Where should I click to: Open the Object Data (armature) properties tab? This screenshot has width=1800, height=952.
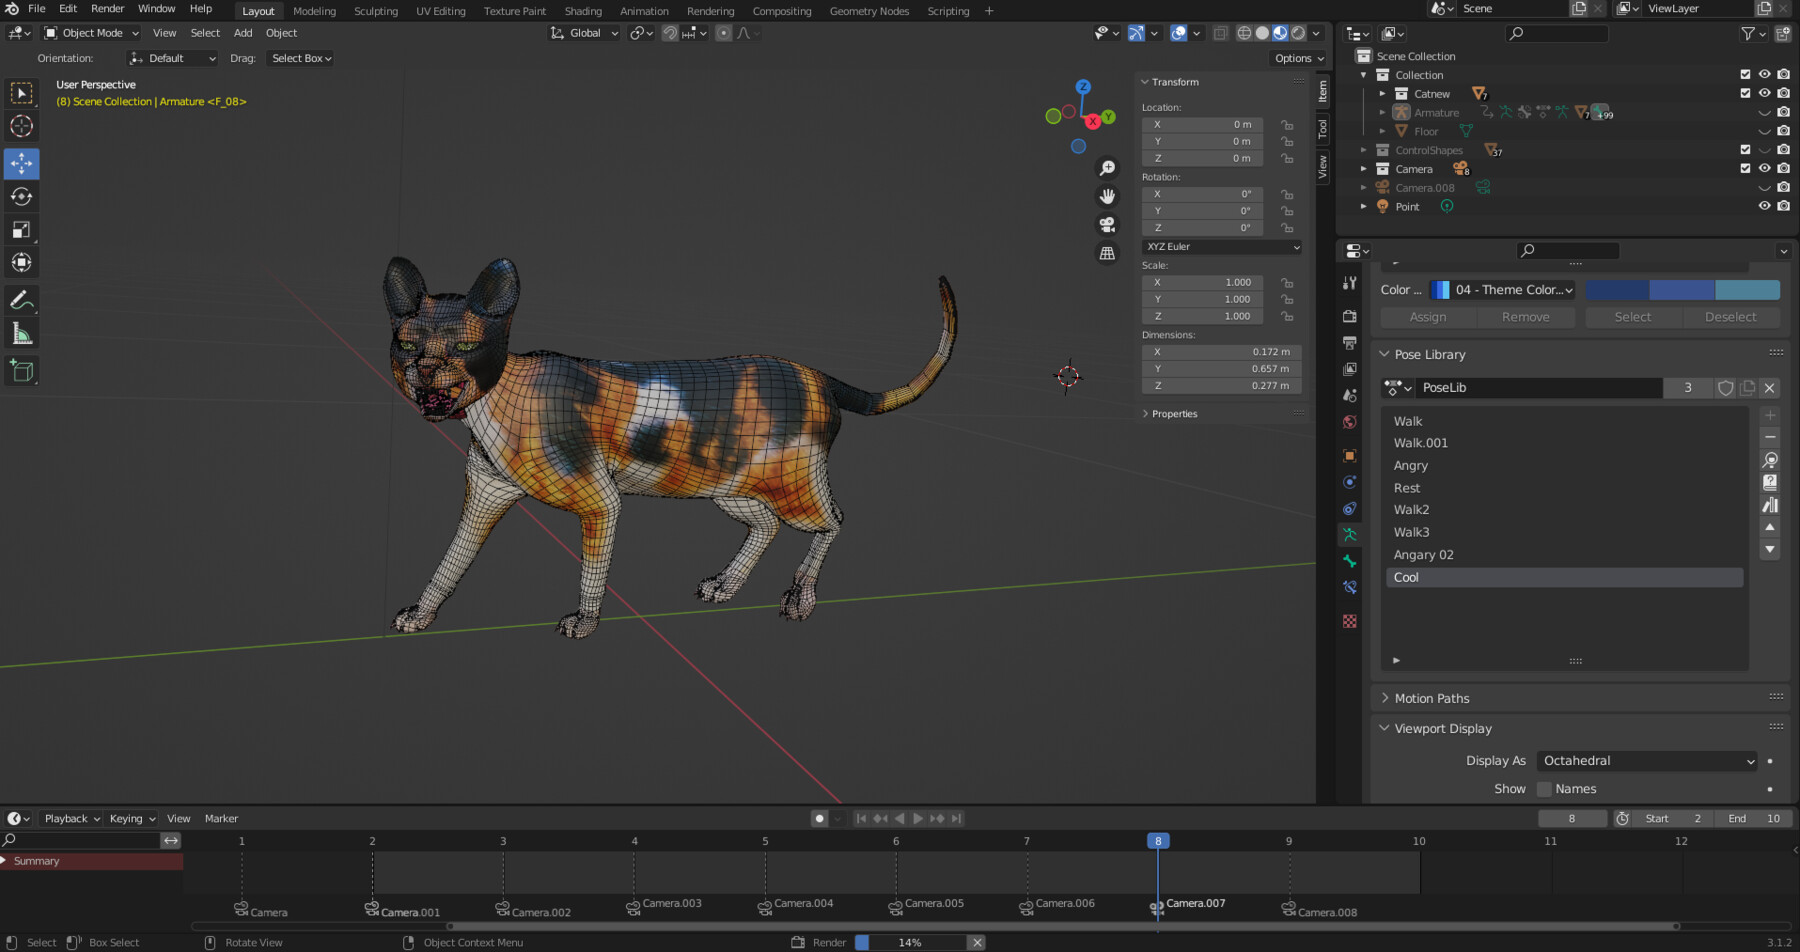point(1349,534)
